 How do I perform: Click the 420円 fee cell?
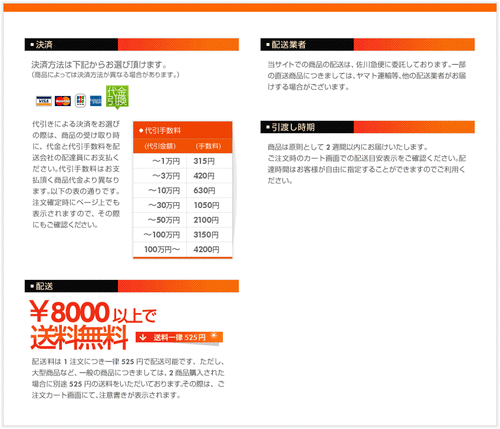[x=209, y=176]
